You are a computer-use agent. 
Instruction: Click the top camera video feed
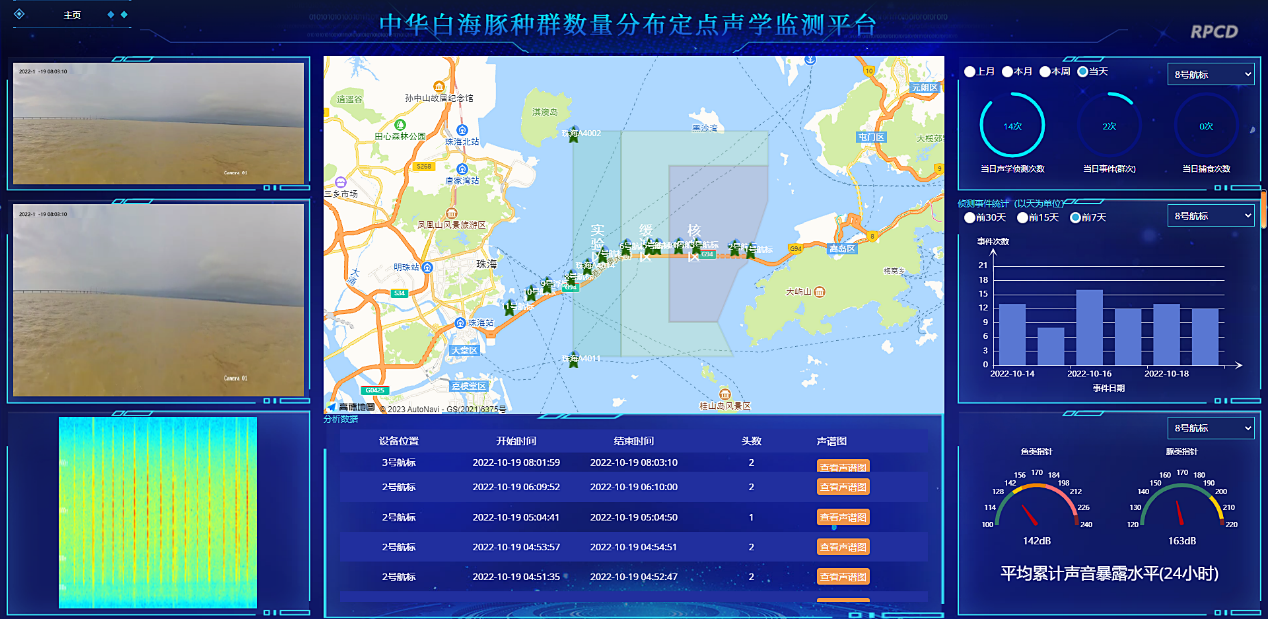pos(158,123)
